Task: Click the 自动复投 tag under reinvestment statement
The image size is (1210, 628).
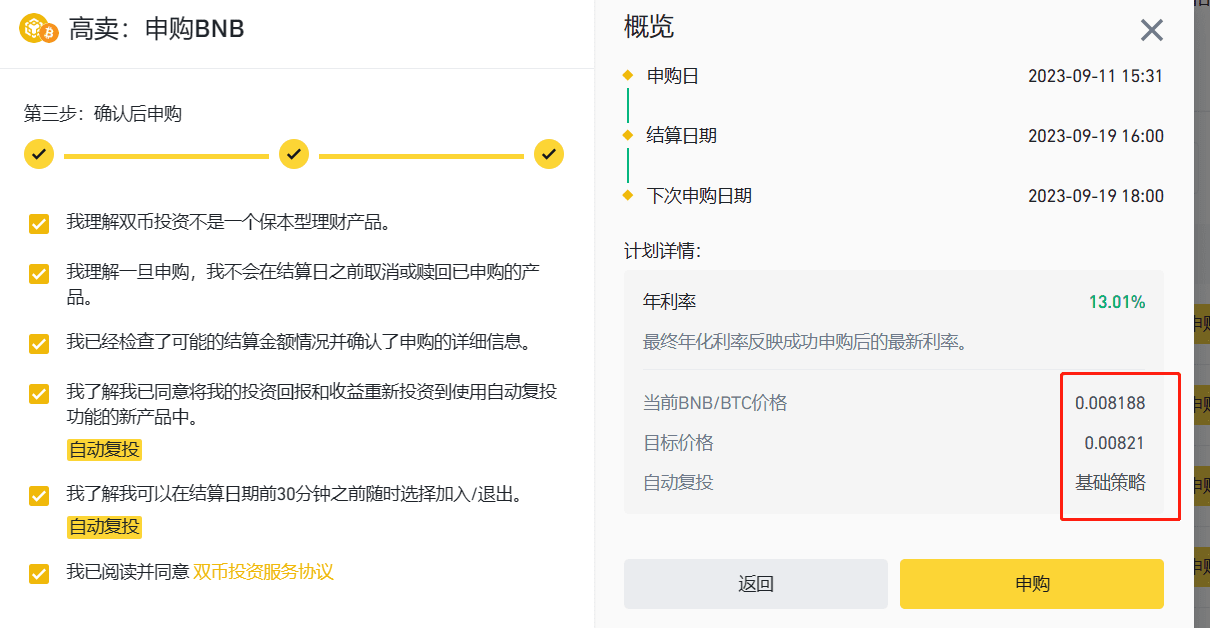Action: 105,450
